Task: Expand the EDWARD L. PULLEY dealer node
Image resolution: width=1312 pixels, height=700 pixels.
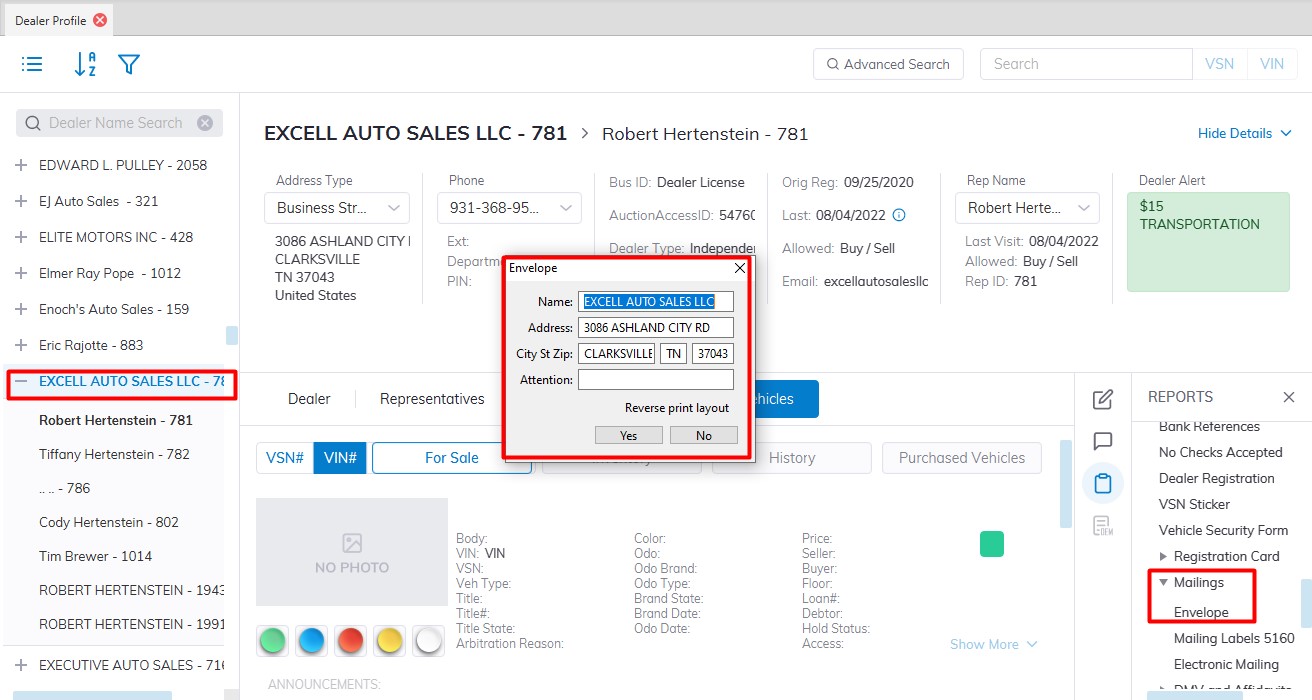Action: tap(21, 165)
